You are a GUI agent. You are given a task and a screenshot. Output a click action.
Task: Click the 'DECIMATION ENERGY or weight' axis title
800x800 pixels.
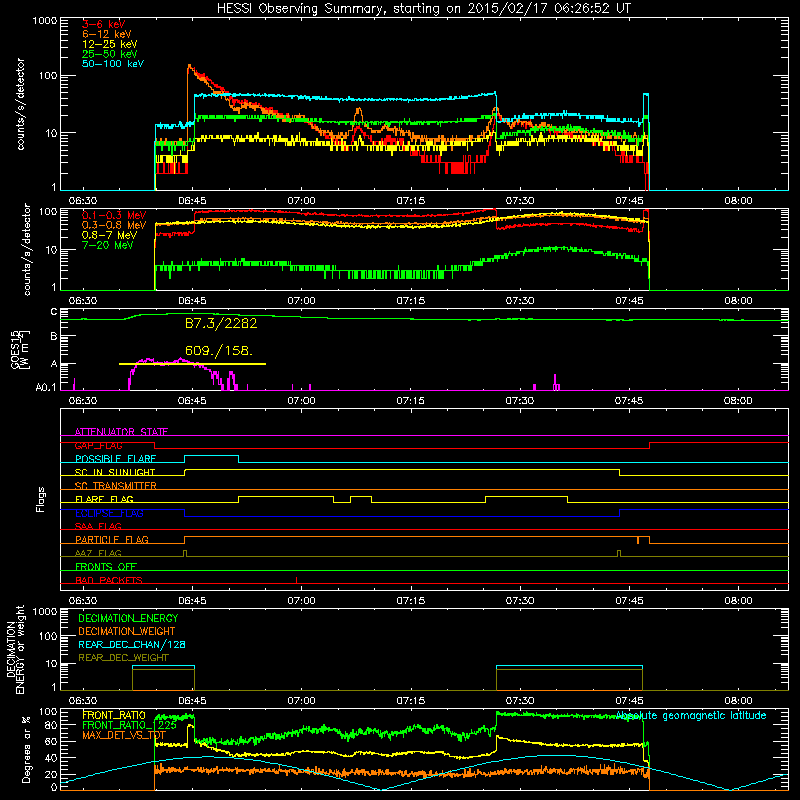coord(15,649)
